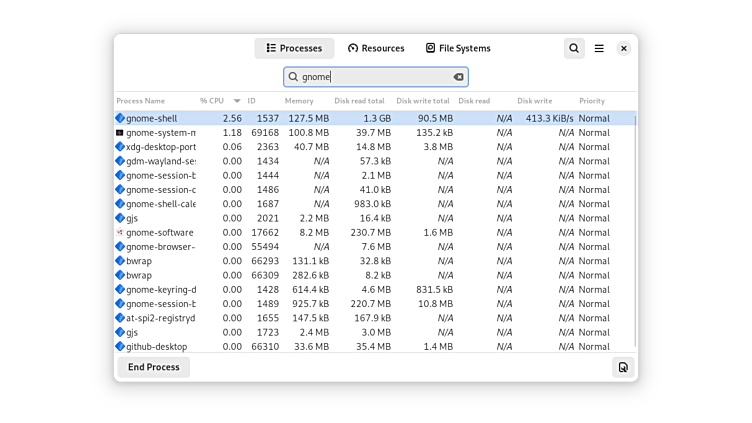Close the System Monitor window
Screen dimensions: 752x423
624,48
